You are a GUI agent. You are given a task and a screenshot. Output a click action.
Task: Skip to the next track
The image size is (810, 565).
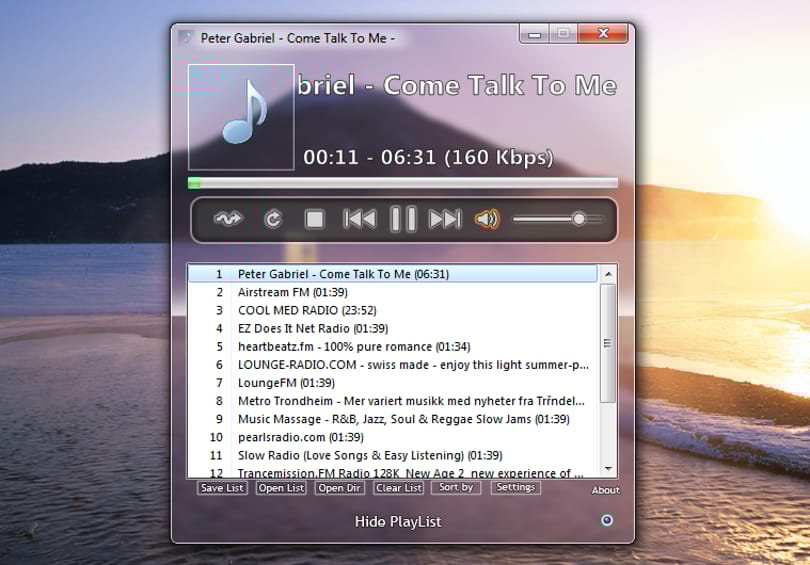445,219
